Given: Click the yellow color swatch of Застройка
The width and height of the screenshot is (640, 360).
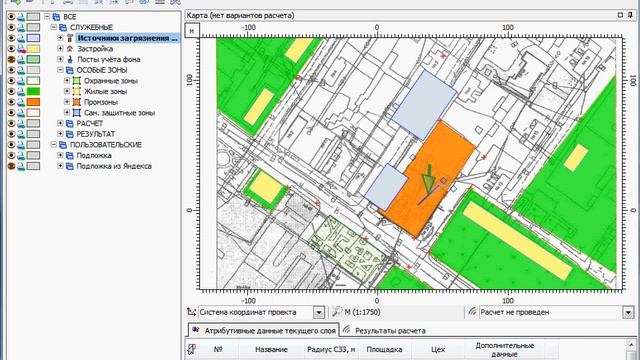Looking at the screenshot, I should 33,49.
